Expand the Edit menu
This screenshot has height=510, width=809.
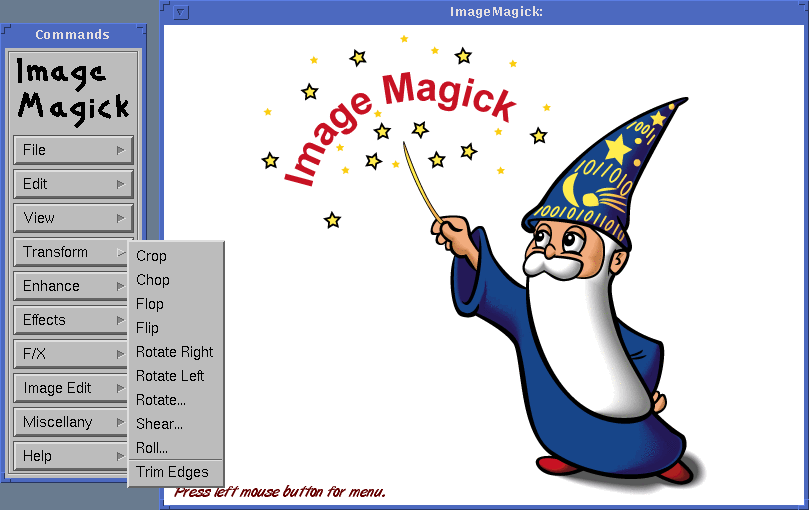tap(73, 184)
